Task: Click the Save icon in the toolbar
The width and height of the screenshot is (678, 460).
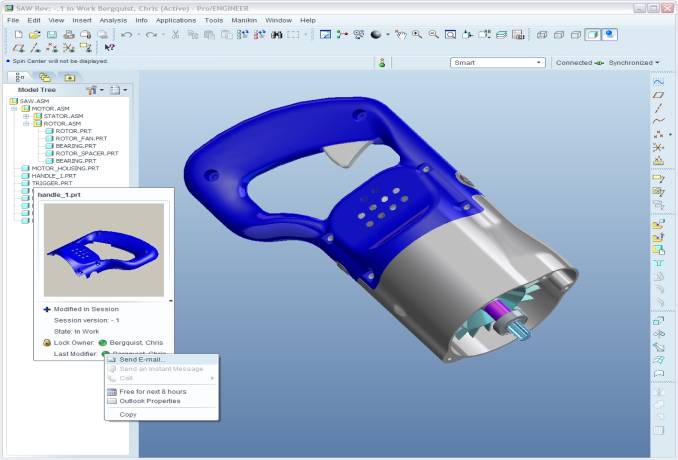Action: pos(51,34)
